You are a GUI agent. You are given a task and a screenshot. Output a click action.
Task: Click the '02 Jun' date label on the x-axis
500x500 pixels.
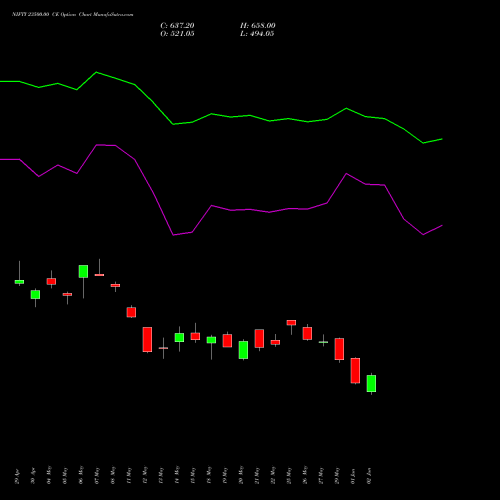(x=369, y=476)
